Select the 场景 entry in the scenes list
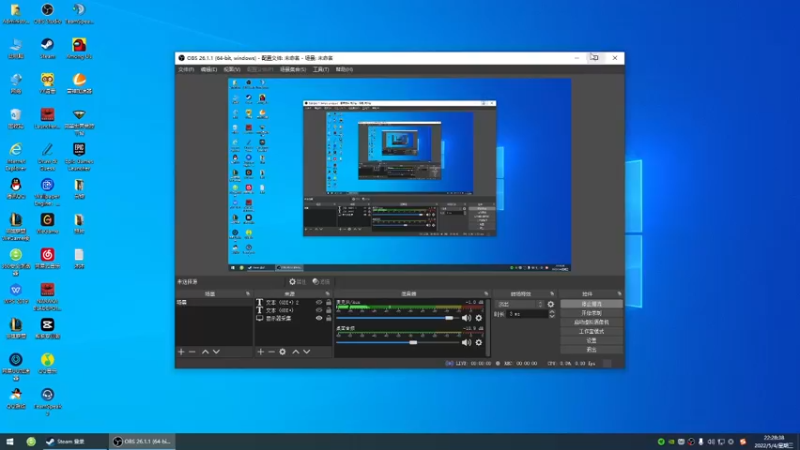 click(214, 302)
